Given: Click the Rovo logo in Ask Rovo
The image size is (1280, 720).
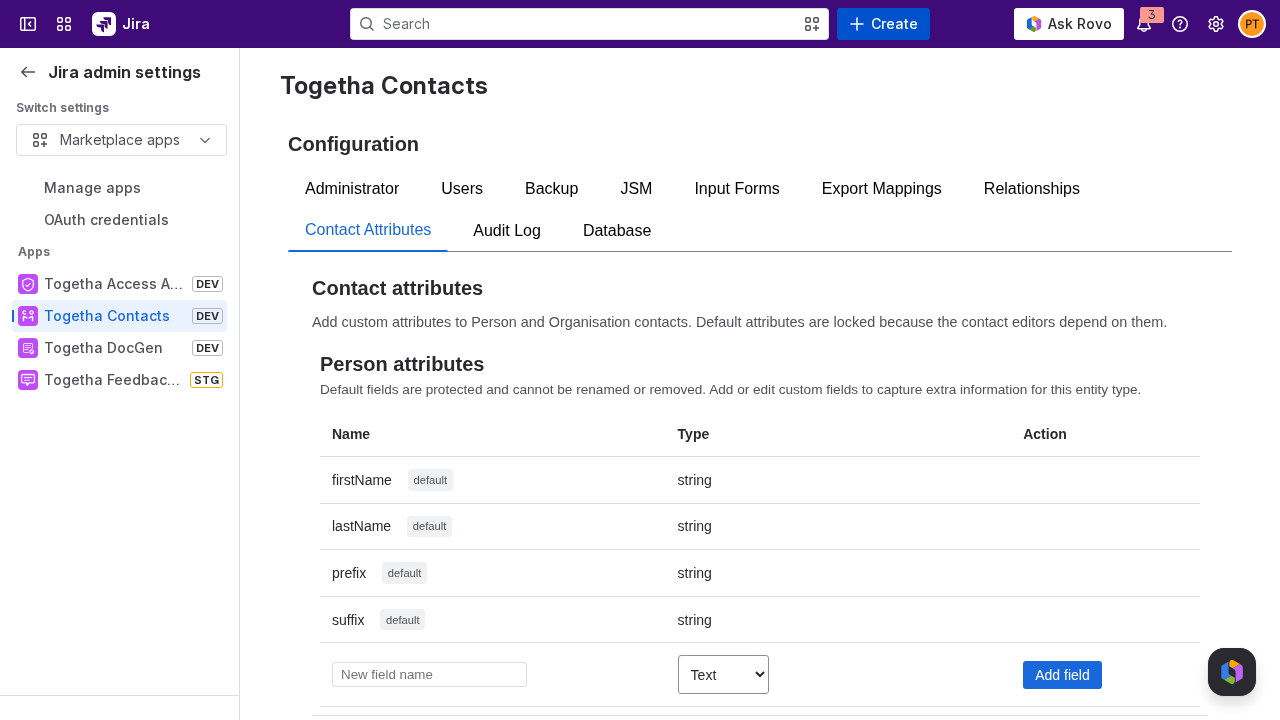Looking at the screenshot, I should coord(1034,24).
